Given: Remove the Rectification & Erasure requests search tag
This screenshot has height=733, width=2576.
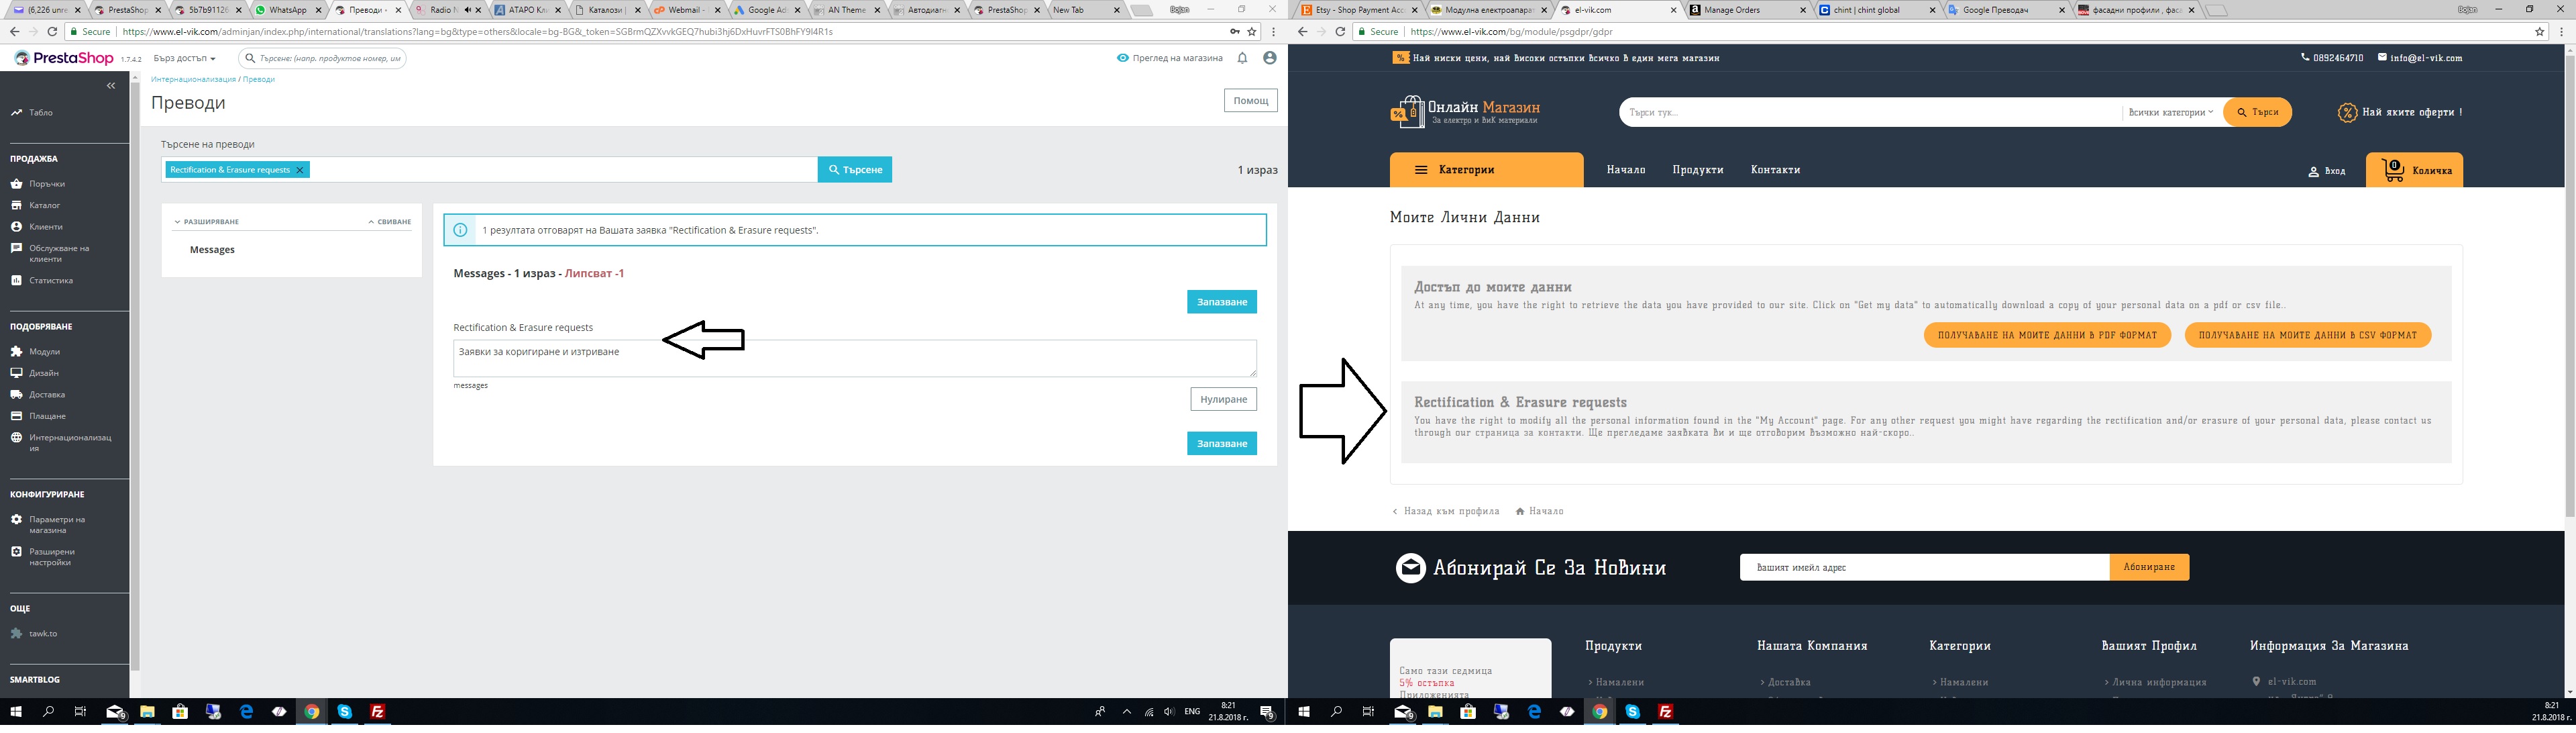Looking at the screenshot, I should tap(299, 170).
